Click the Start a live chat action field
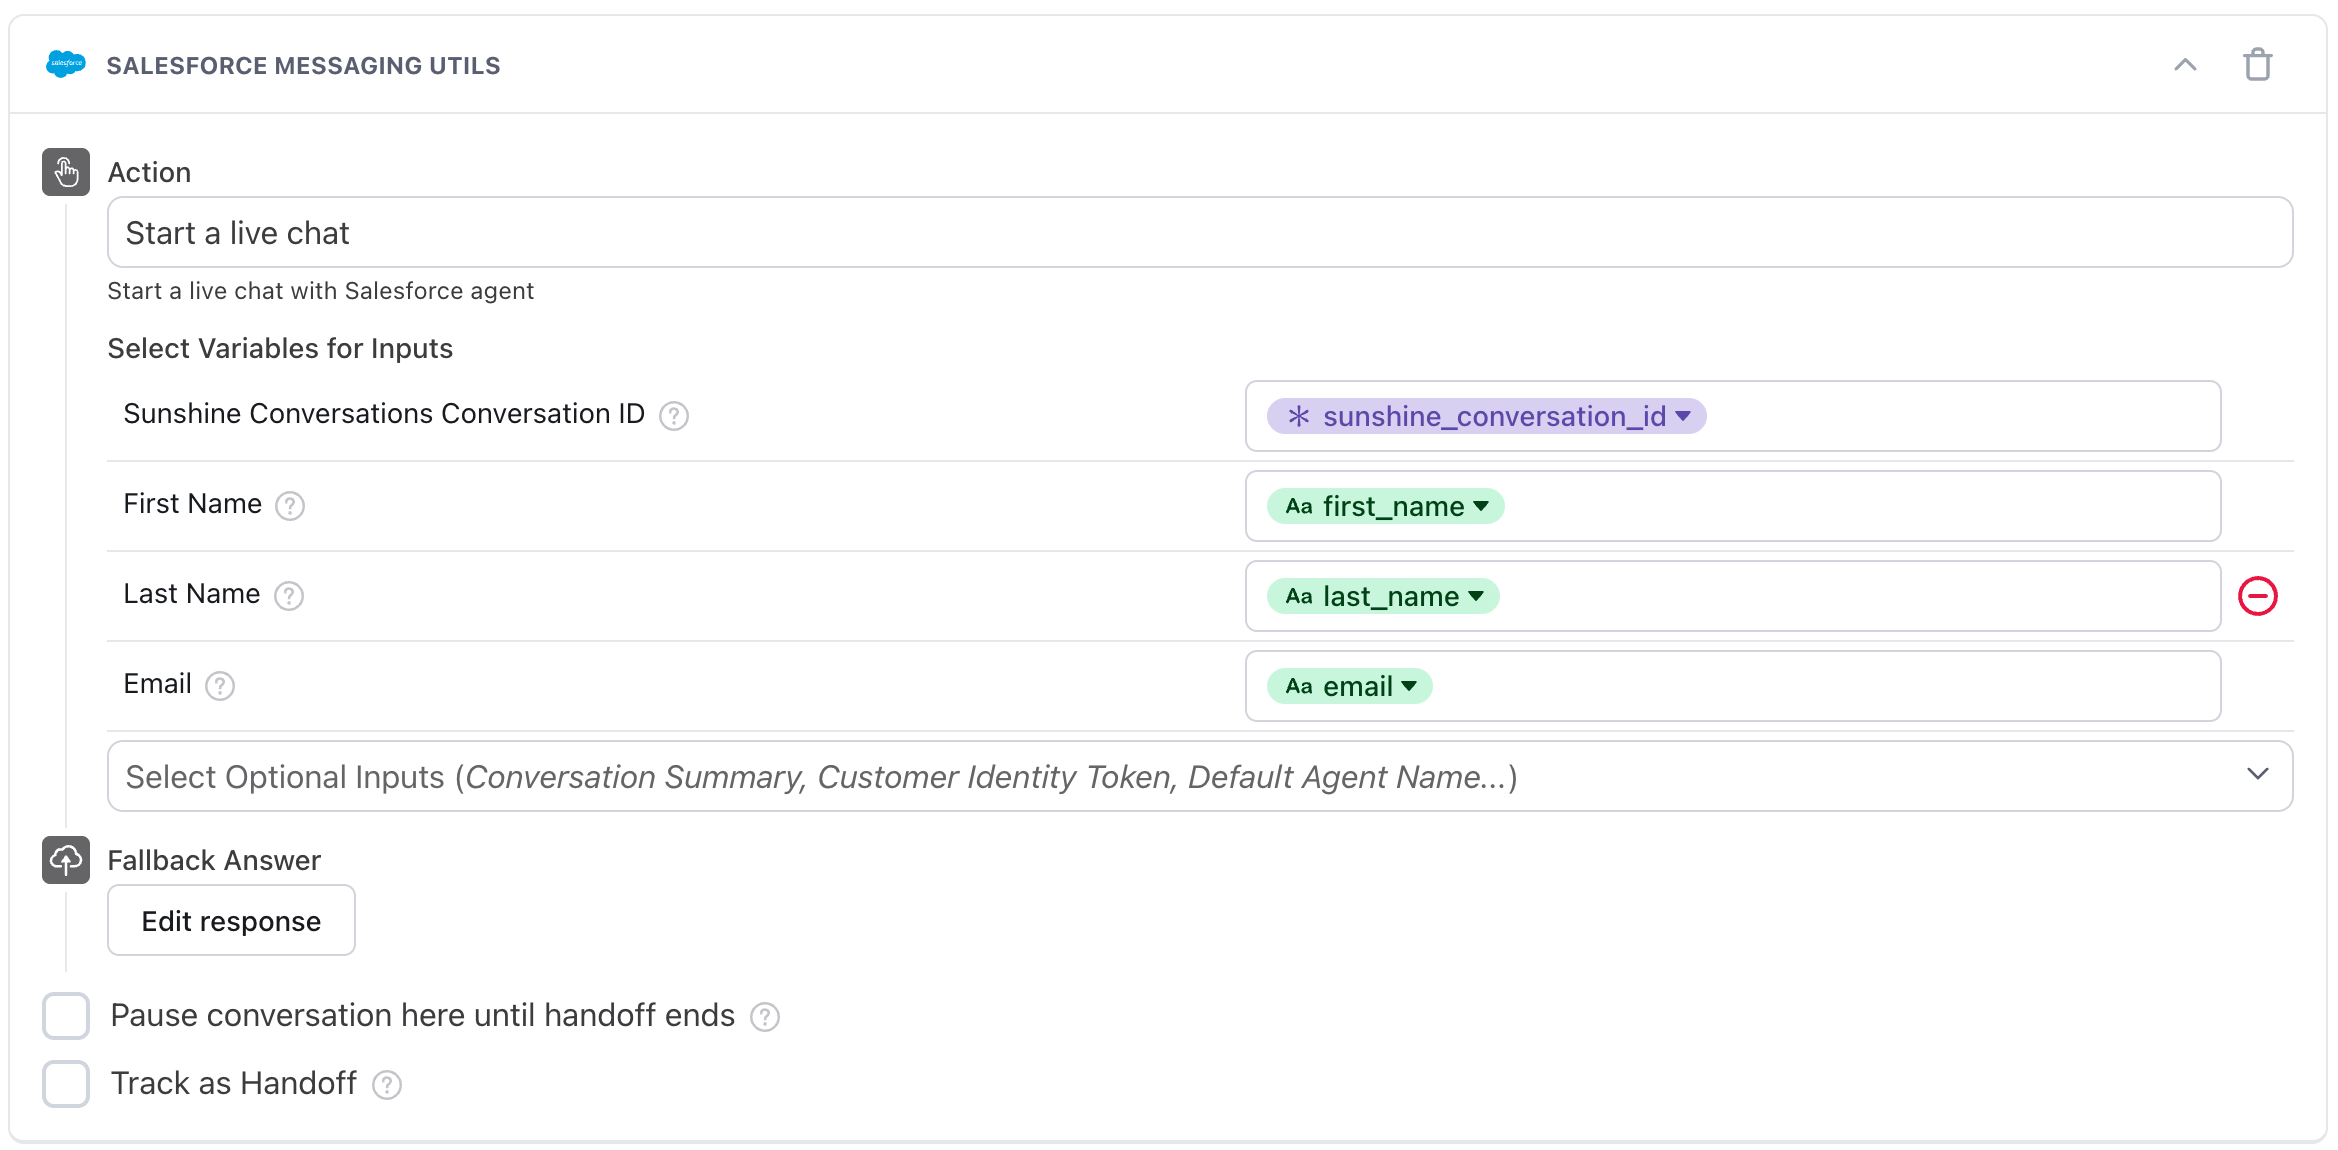The height and width of the screenshot is (1150, 2338). pos(700,232)
